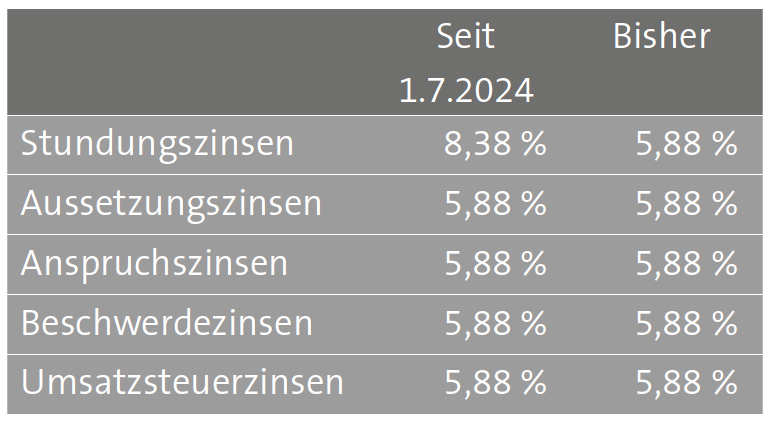Viewport: 772px width, 422px height.
Task: Click the percent sign after 8,38
Action: (534, 144)
